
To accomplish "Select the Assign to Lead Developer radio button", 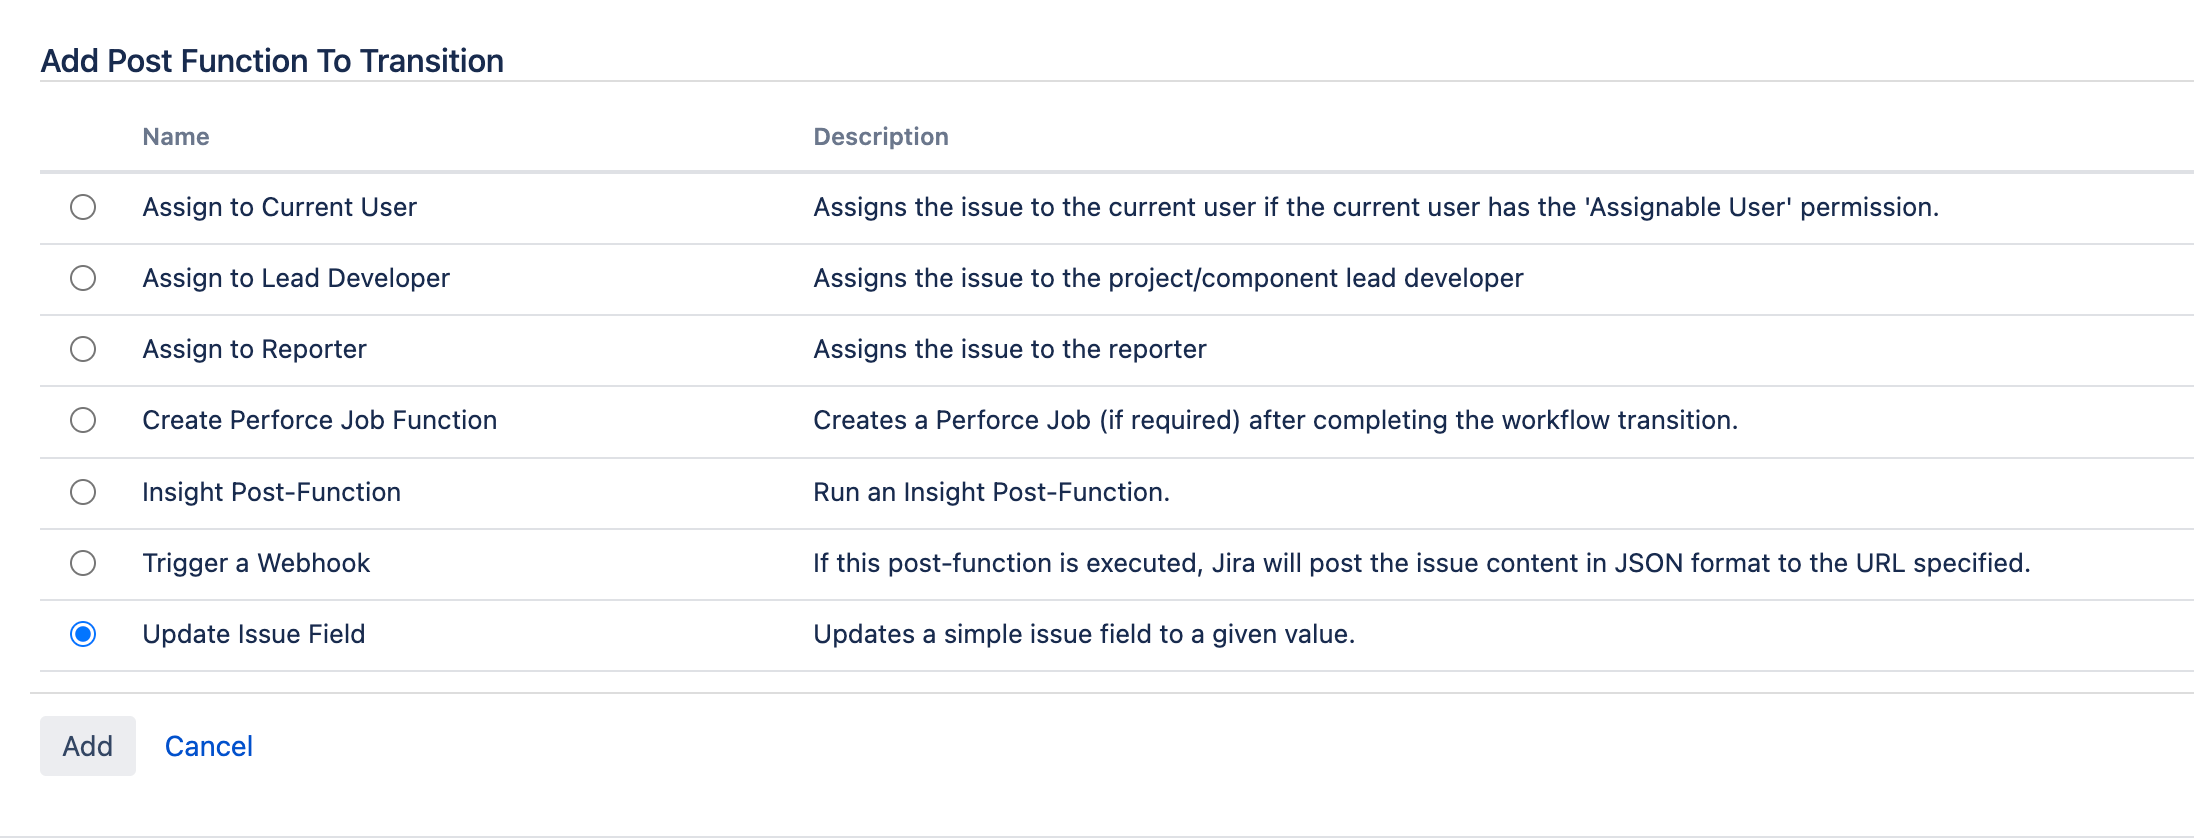I will click(83, 278).
